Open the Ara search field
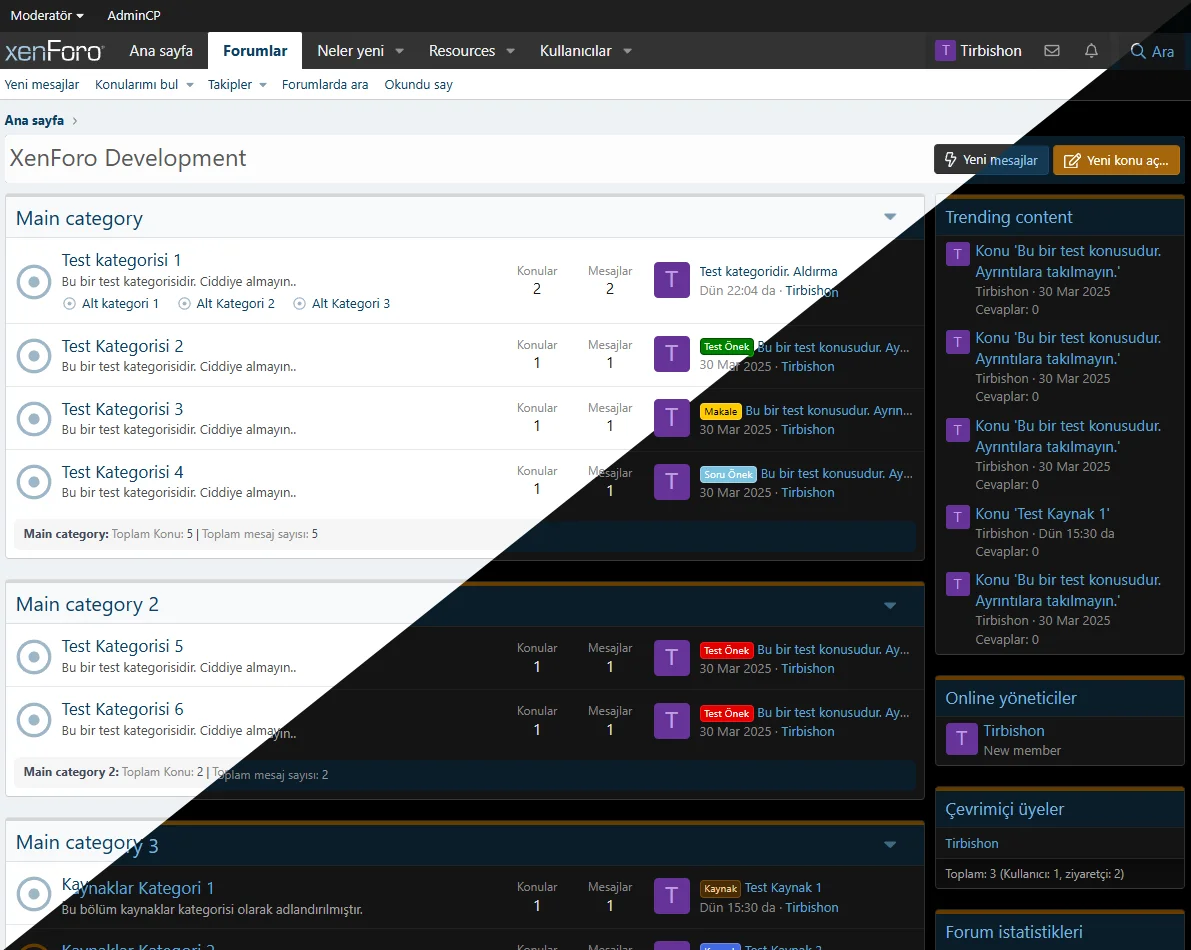The width and height of the screenshot is (1191, 950). (x=1152, y=51)
